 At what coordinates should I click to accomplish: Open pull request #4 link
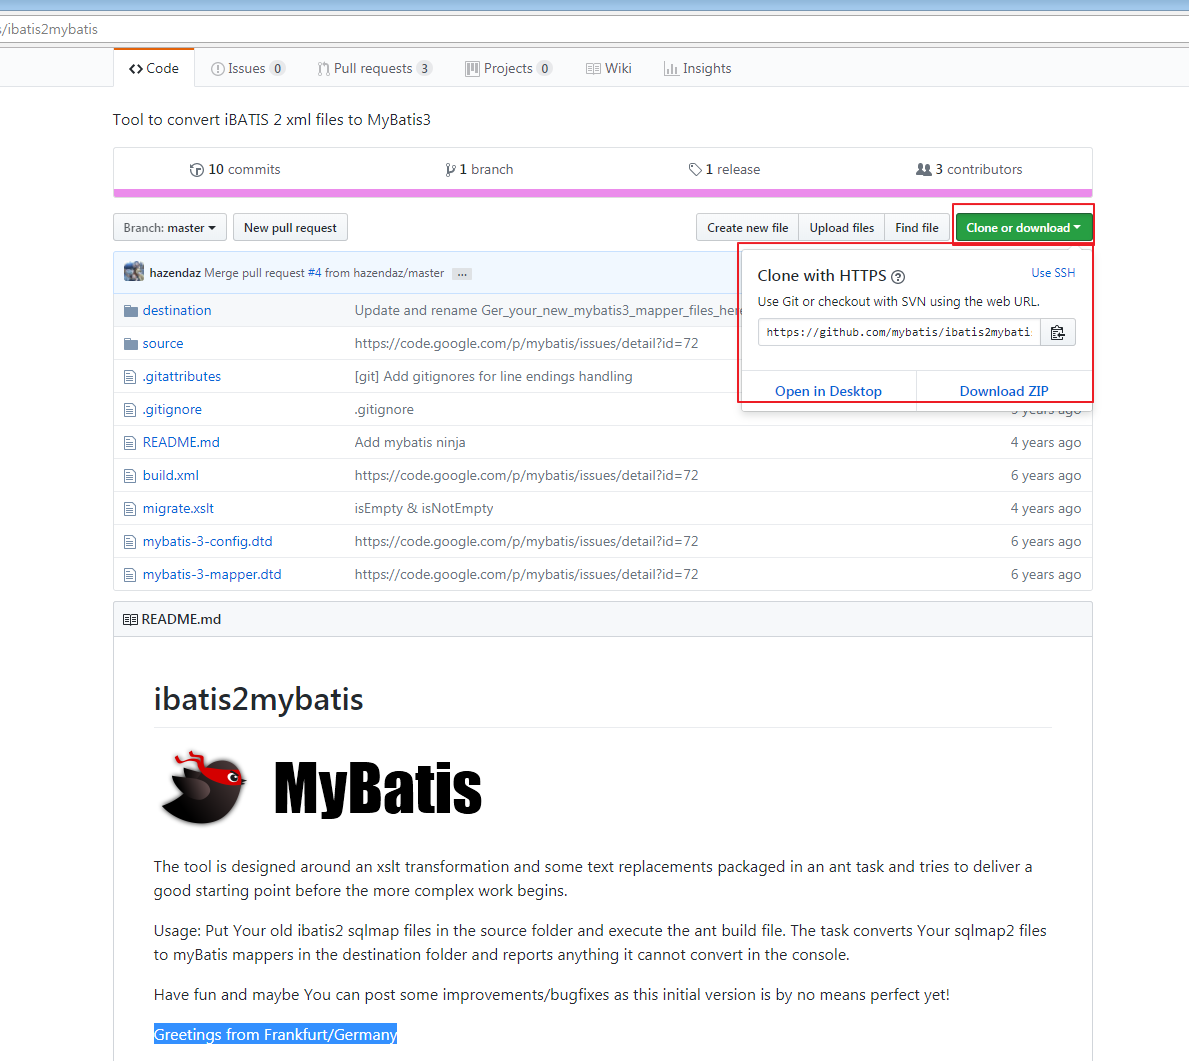[314, 273]
